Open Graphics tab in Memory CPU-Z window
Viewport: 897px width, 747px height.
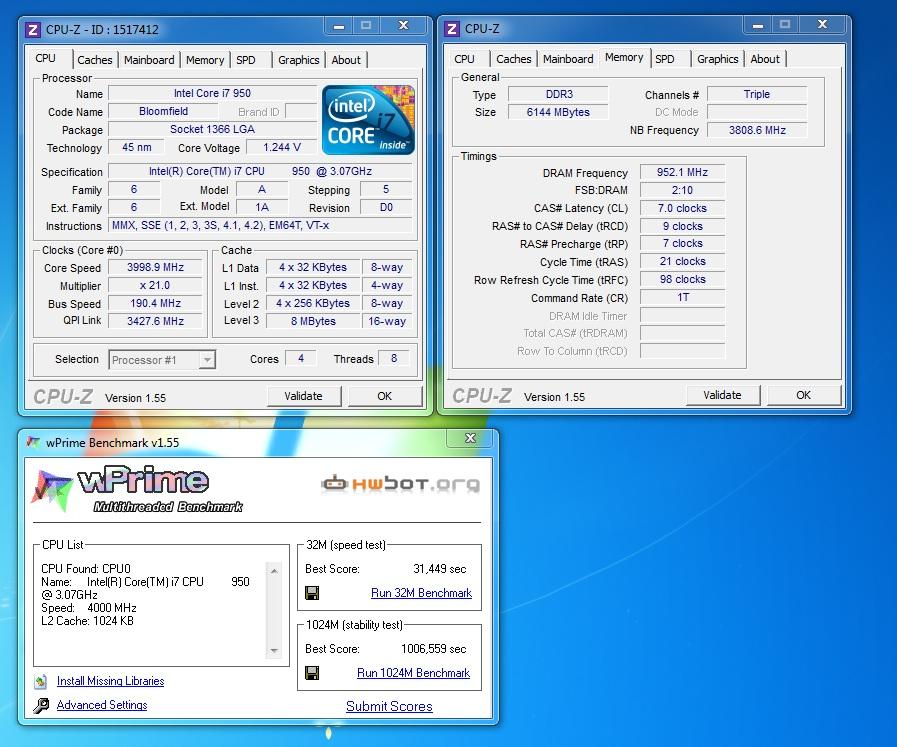point(717,59)
